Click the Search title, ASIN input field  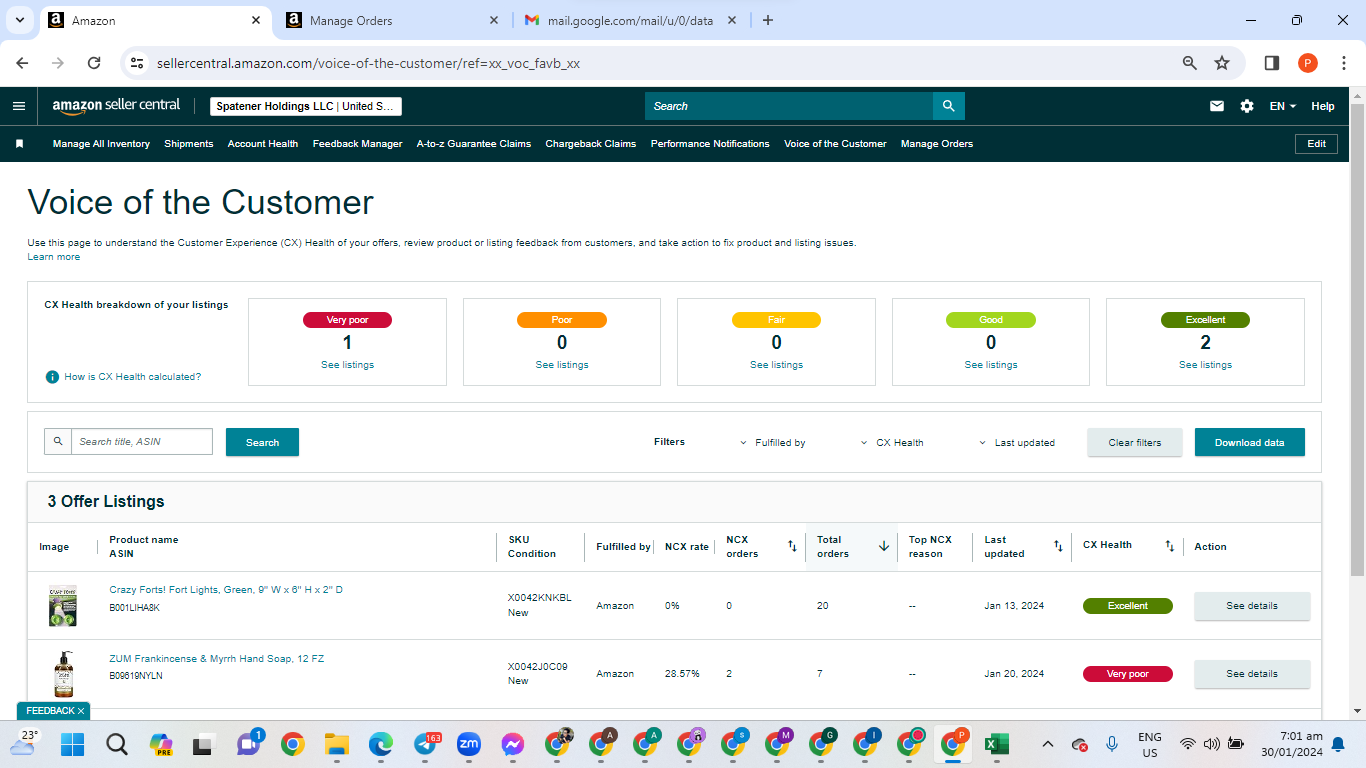click(142, 442)
